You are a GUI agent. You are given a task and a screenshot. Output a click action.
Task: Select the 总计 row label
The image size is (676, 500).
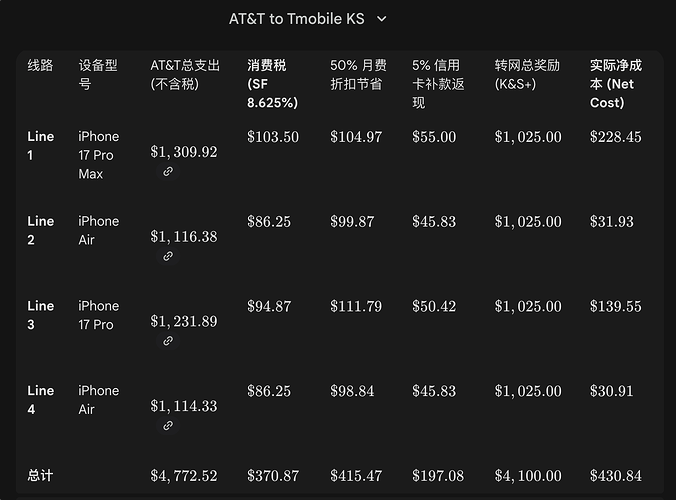pyautogui.click(x=40, y=476)
